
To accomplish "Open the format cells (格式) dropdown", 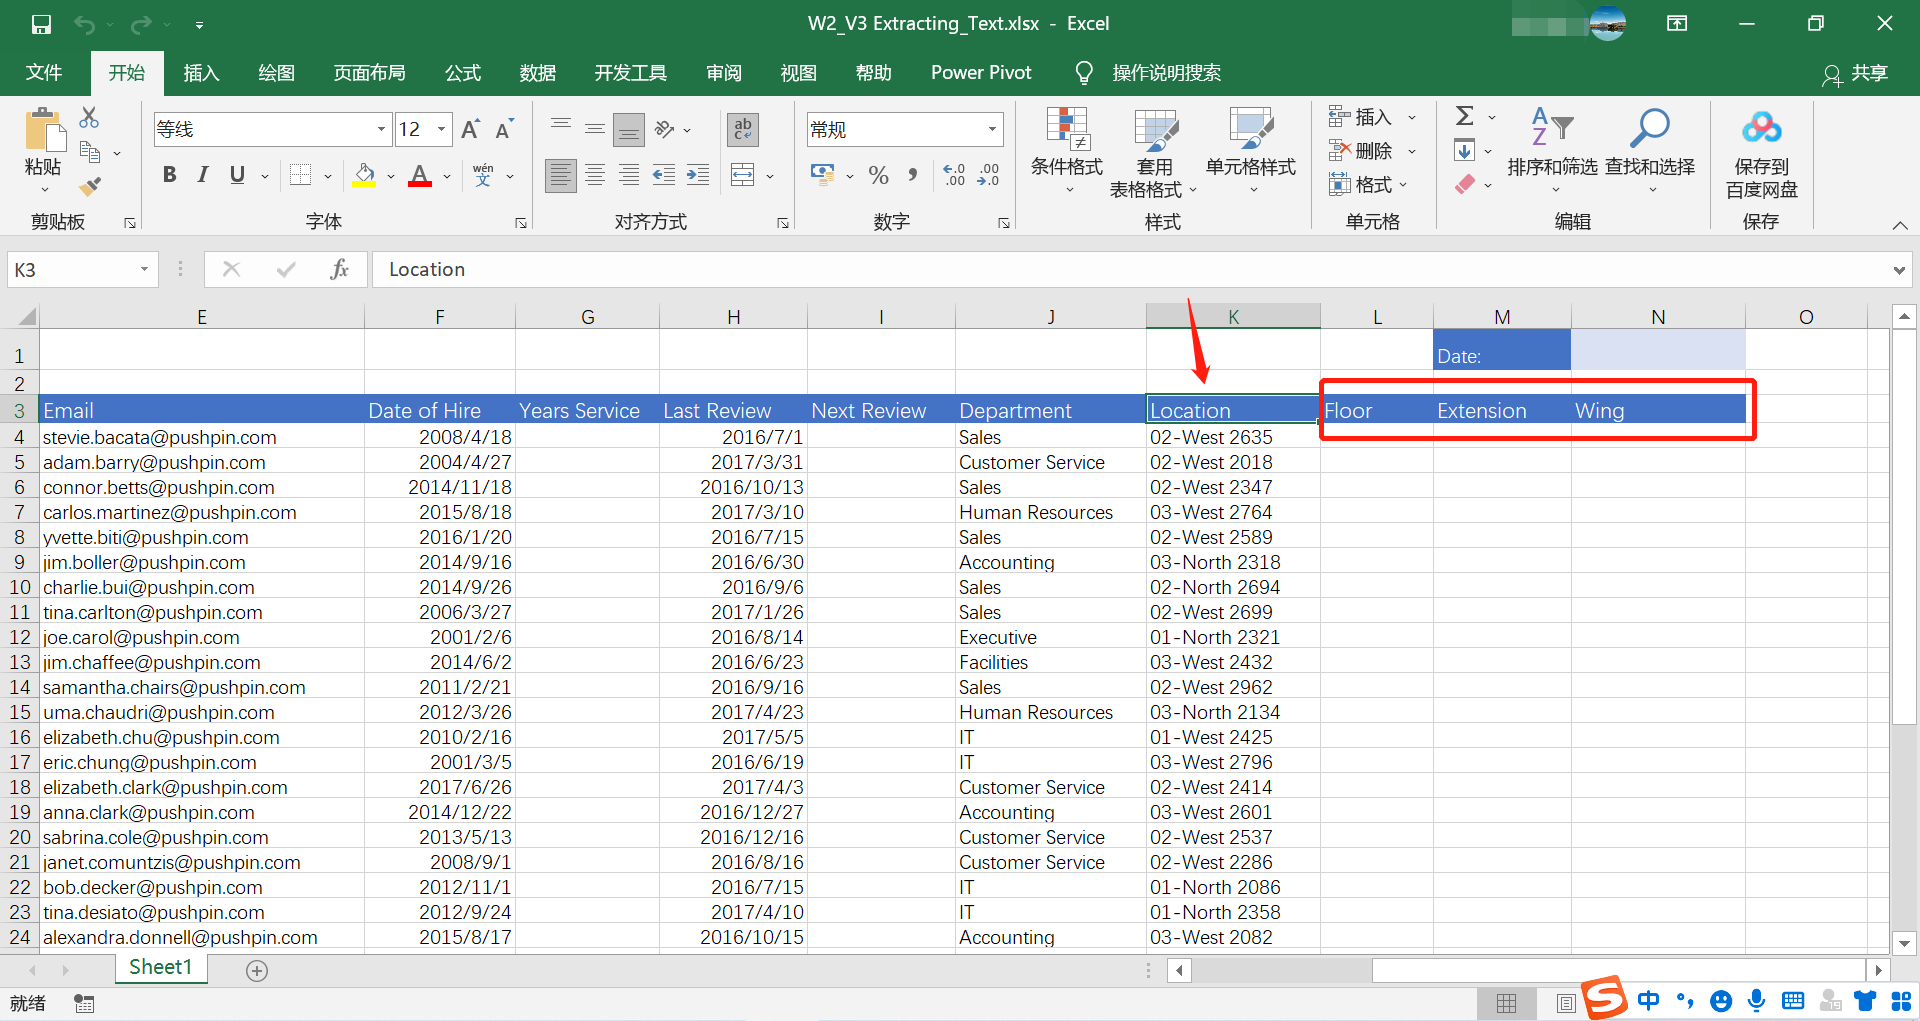I will pos(1368,184).
